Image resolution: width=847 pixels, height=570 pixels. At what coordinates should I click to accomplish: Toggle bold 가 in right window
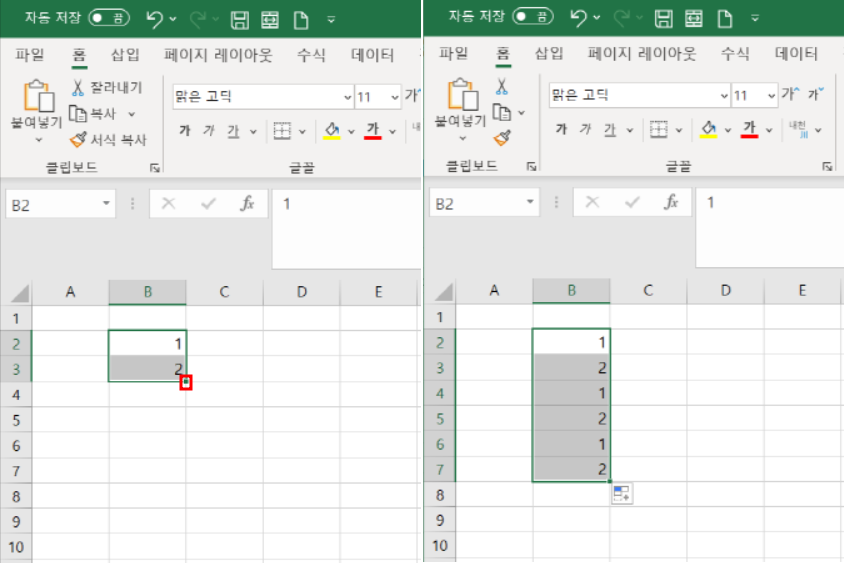(561, 129)
